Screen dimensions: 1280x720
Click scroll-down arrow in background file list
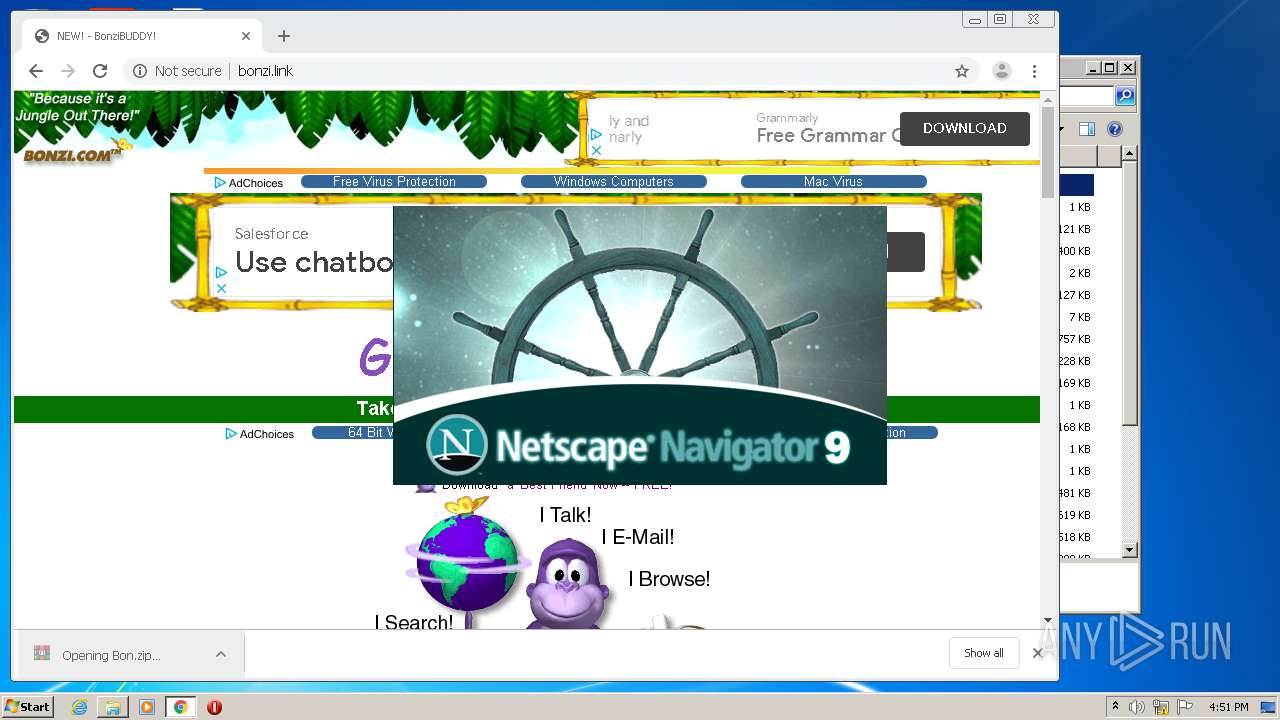tap(1129, 550)
